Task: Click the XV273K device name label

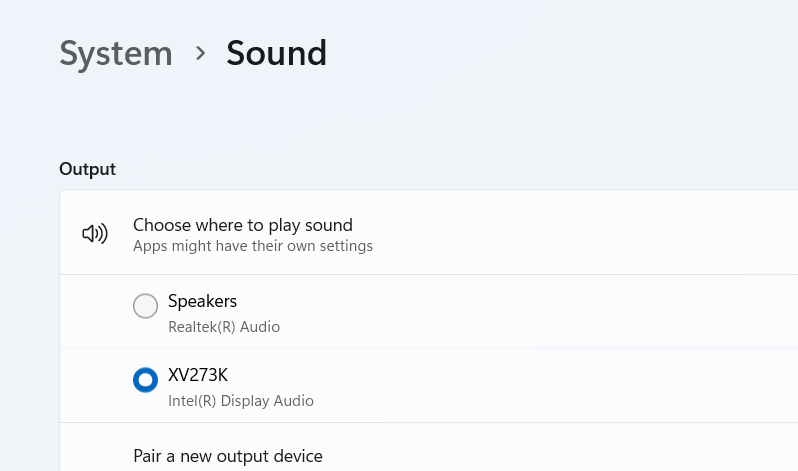Action: 198,375
